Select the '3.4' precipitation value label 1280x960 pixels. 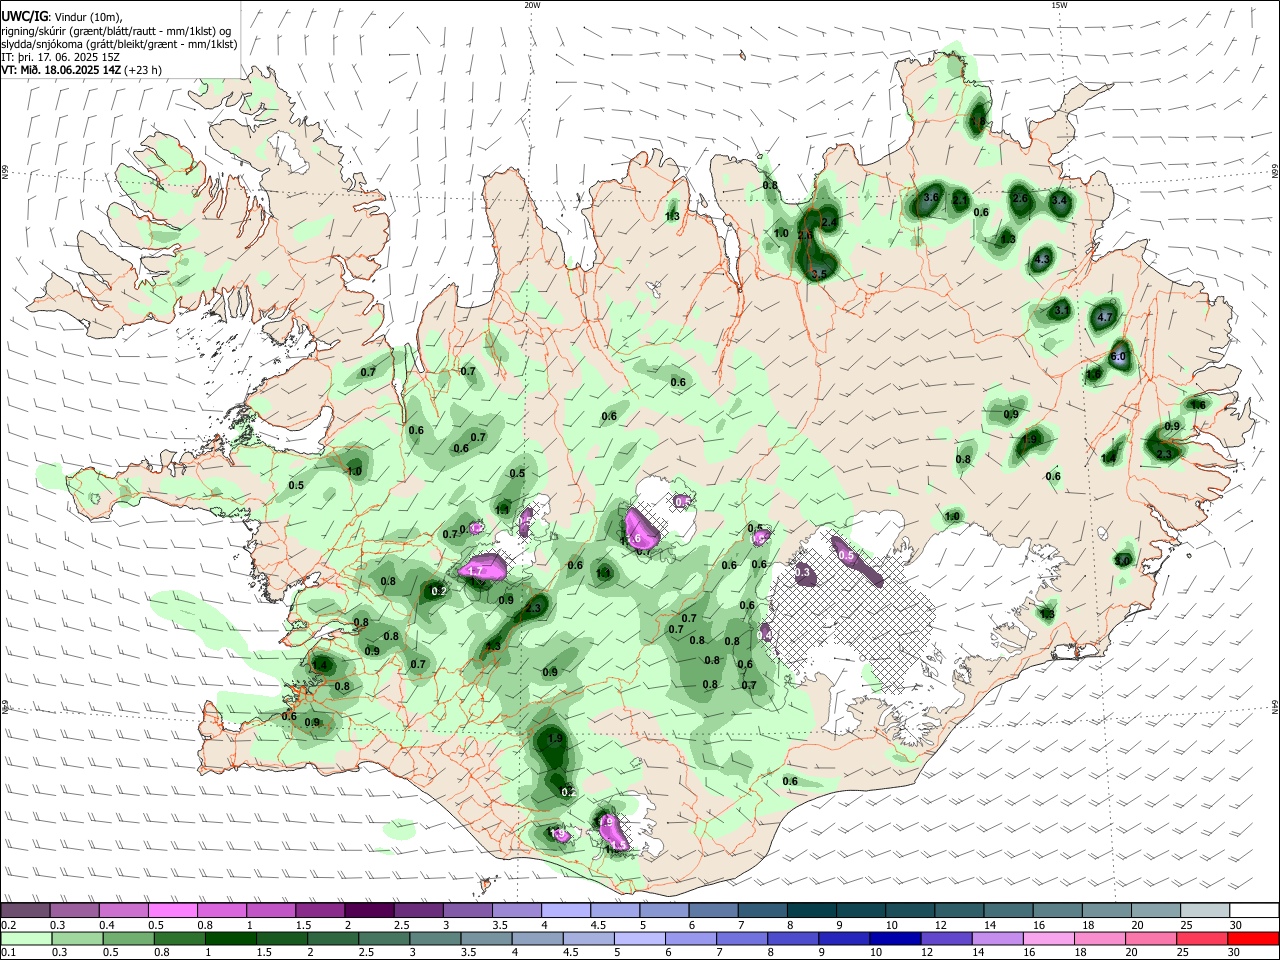(1061, 201)
